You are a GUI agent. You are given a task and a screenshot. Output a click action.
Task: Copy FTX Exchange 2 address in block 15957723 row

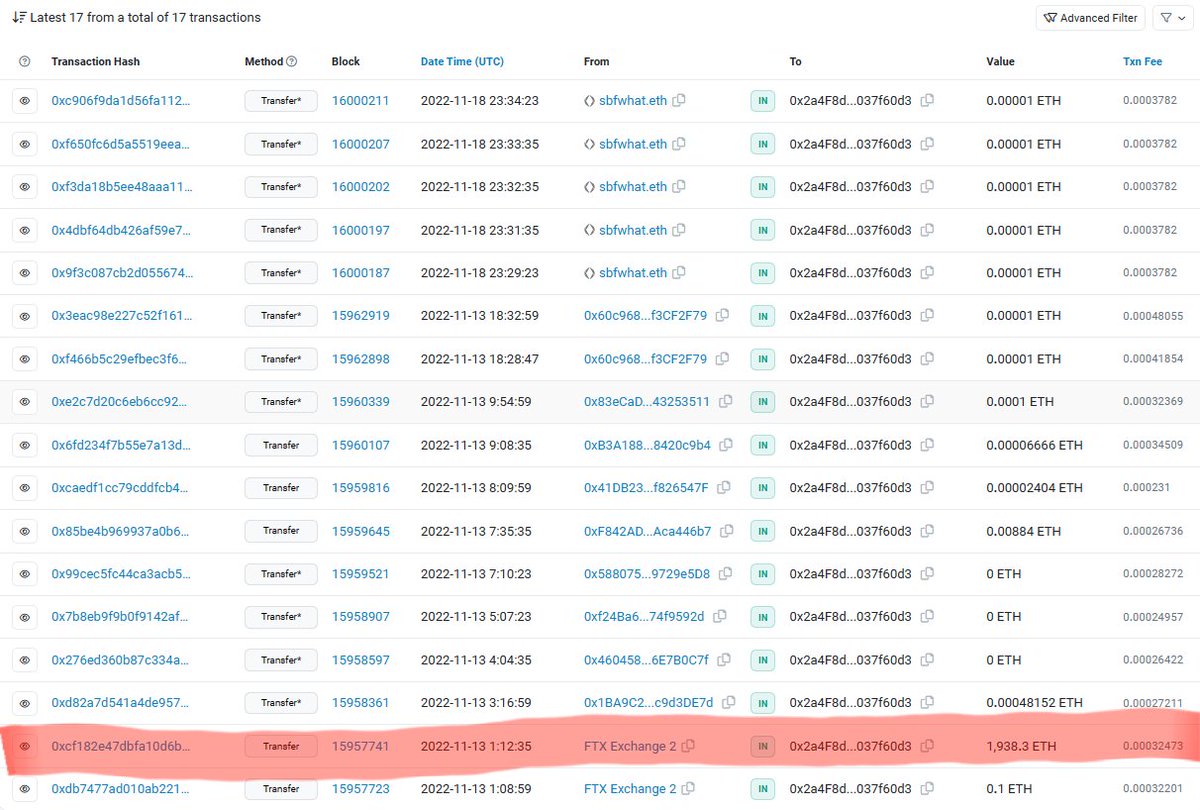688,789
